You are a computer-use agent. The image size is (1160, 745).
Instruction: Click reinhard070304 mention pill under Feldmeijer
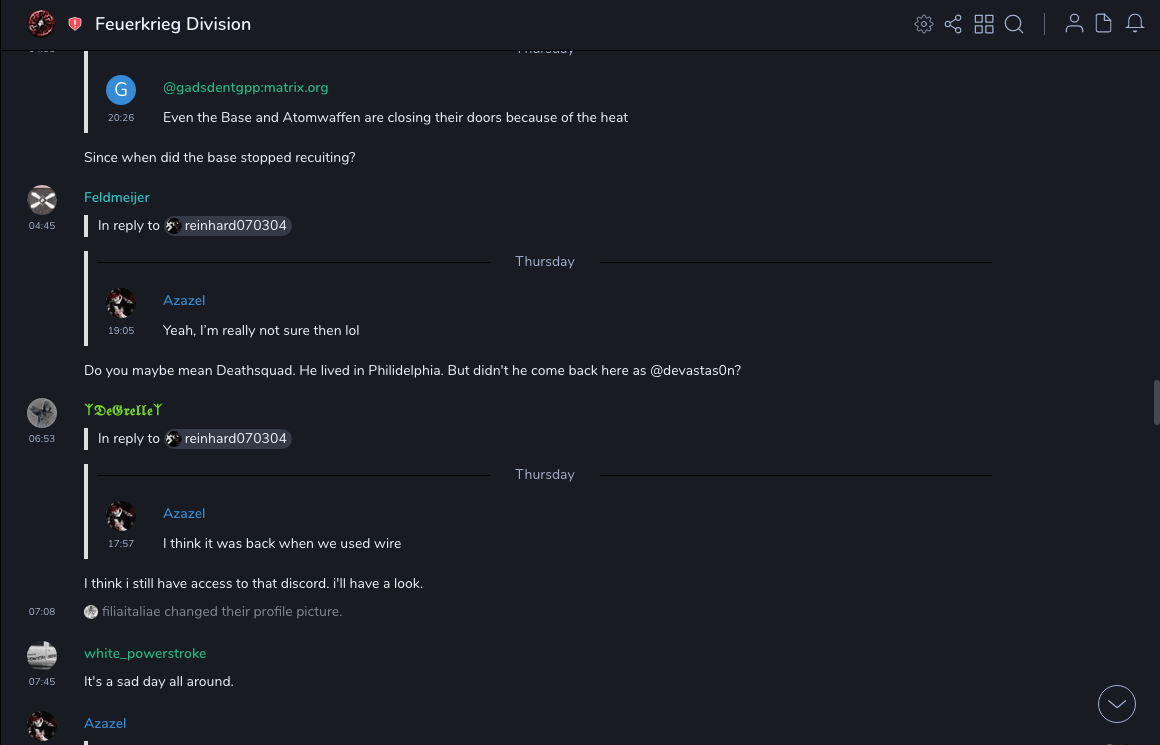228,226
